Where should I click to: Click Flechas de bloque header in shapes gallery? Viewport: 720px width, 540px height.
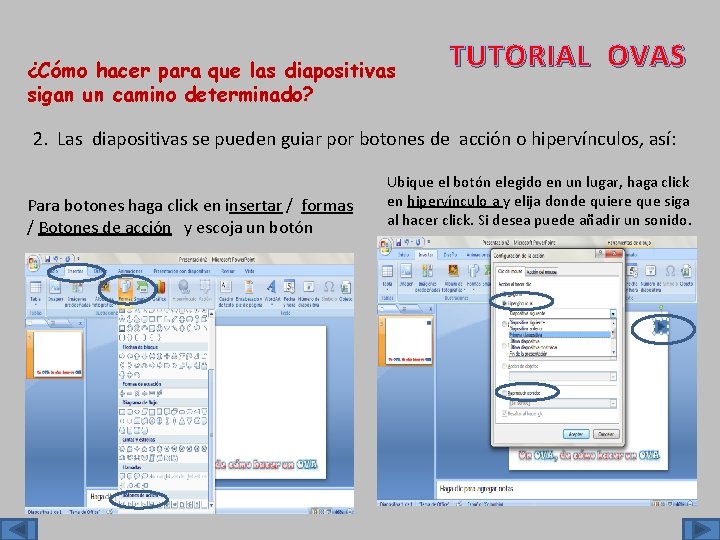(x=164, y=347)
